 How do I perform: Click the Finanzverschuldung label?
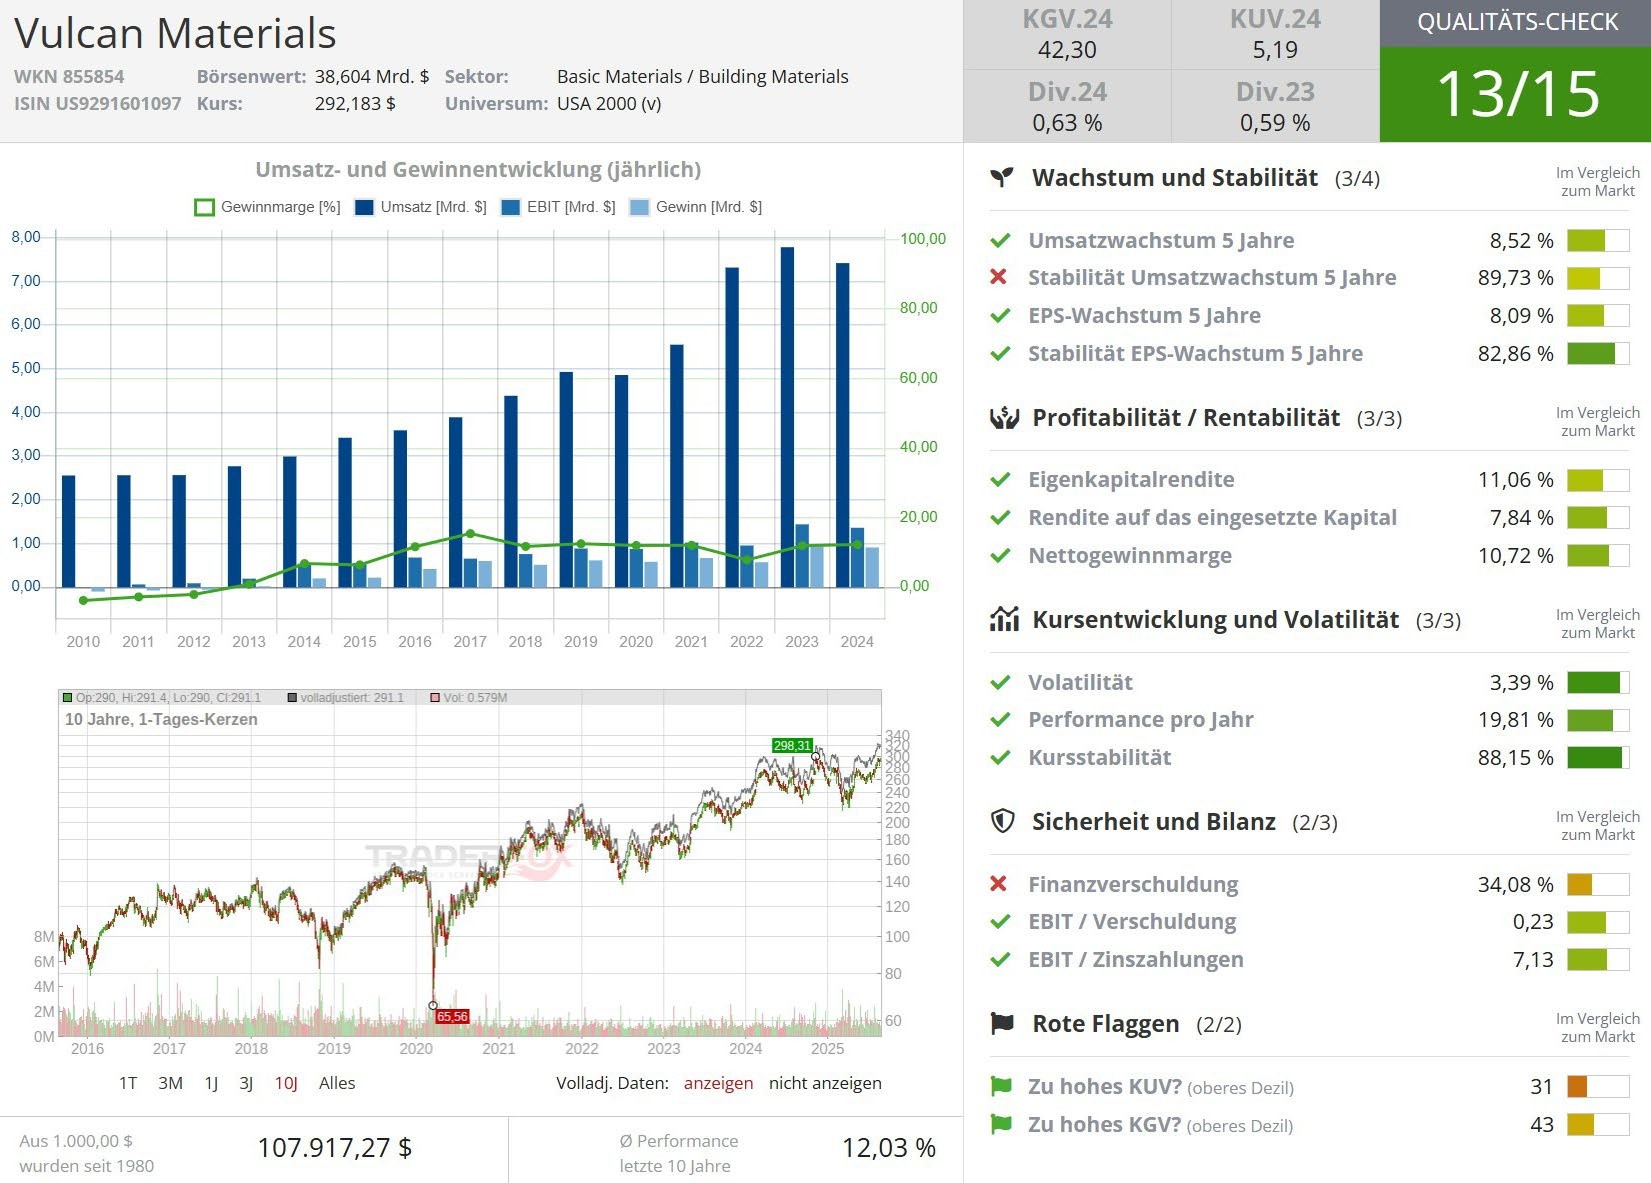tap(1133, 885)
